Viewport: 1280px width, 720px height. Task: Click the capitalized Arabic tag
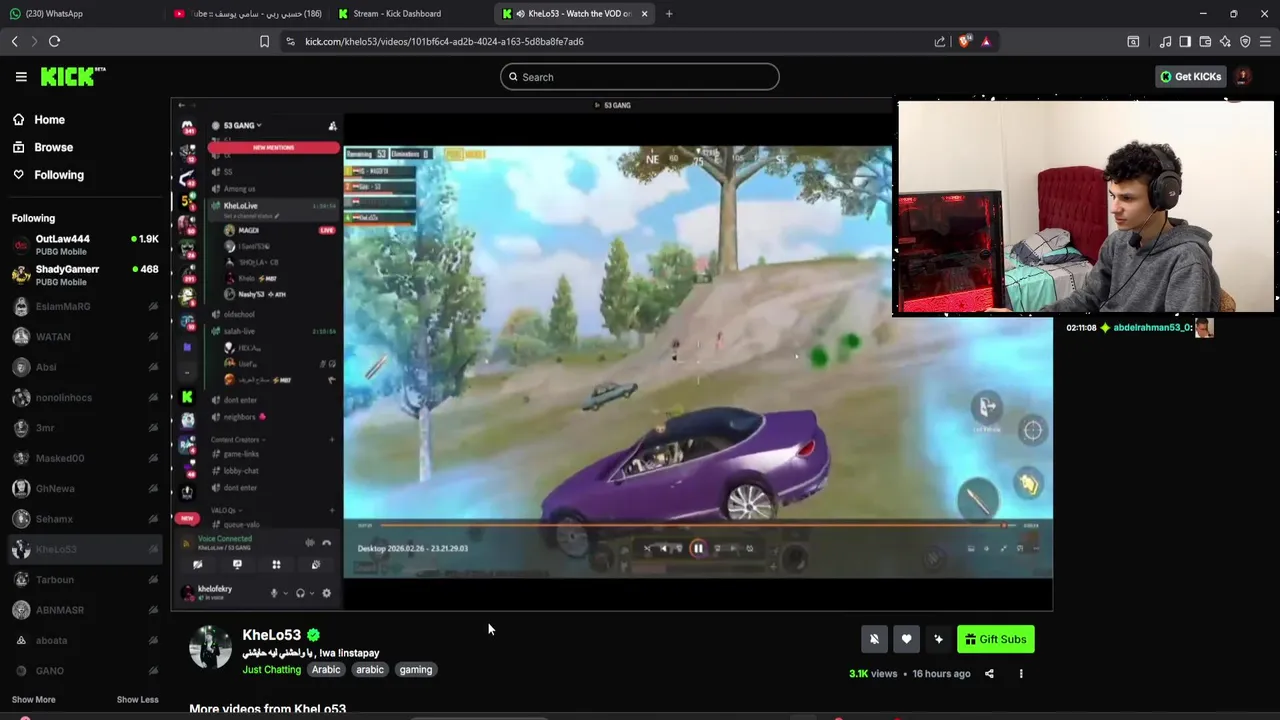click(x=326, y=670)
